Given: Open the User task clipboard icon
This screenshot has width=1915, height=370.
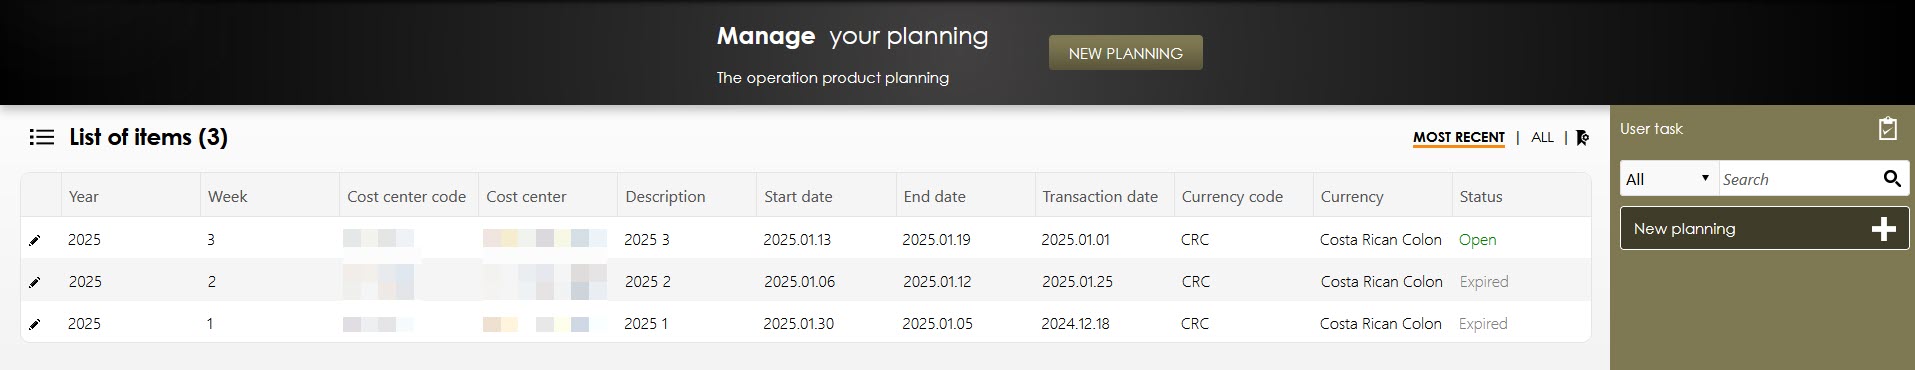Looking at the screenshot, I should tap(1887, 129).
